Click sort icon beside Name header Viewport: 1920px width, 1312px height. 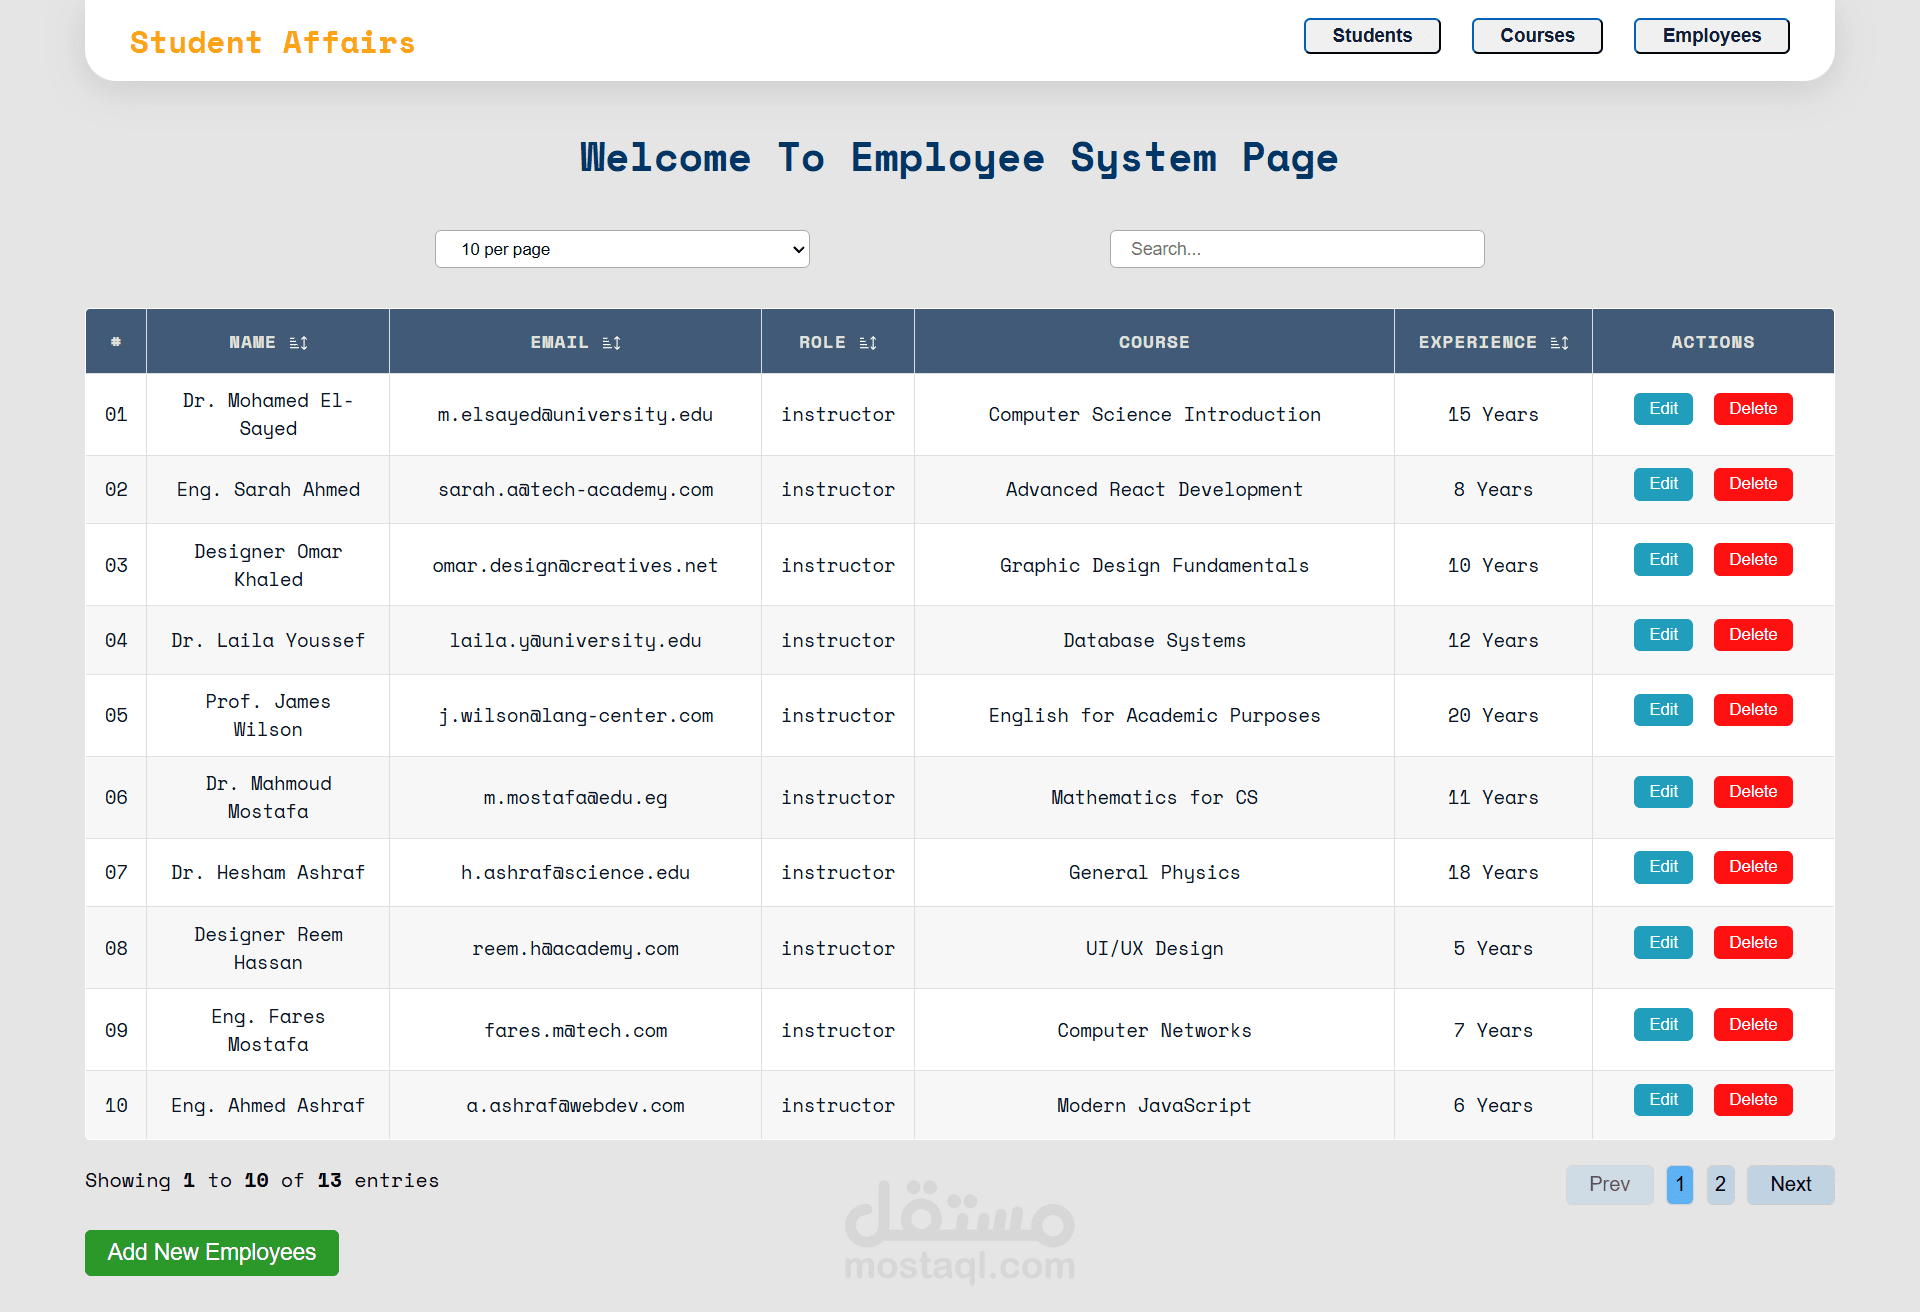(x=298, y=343)
